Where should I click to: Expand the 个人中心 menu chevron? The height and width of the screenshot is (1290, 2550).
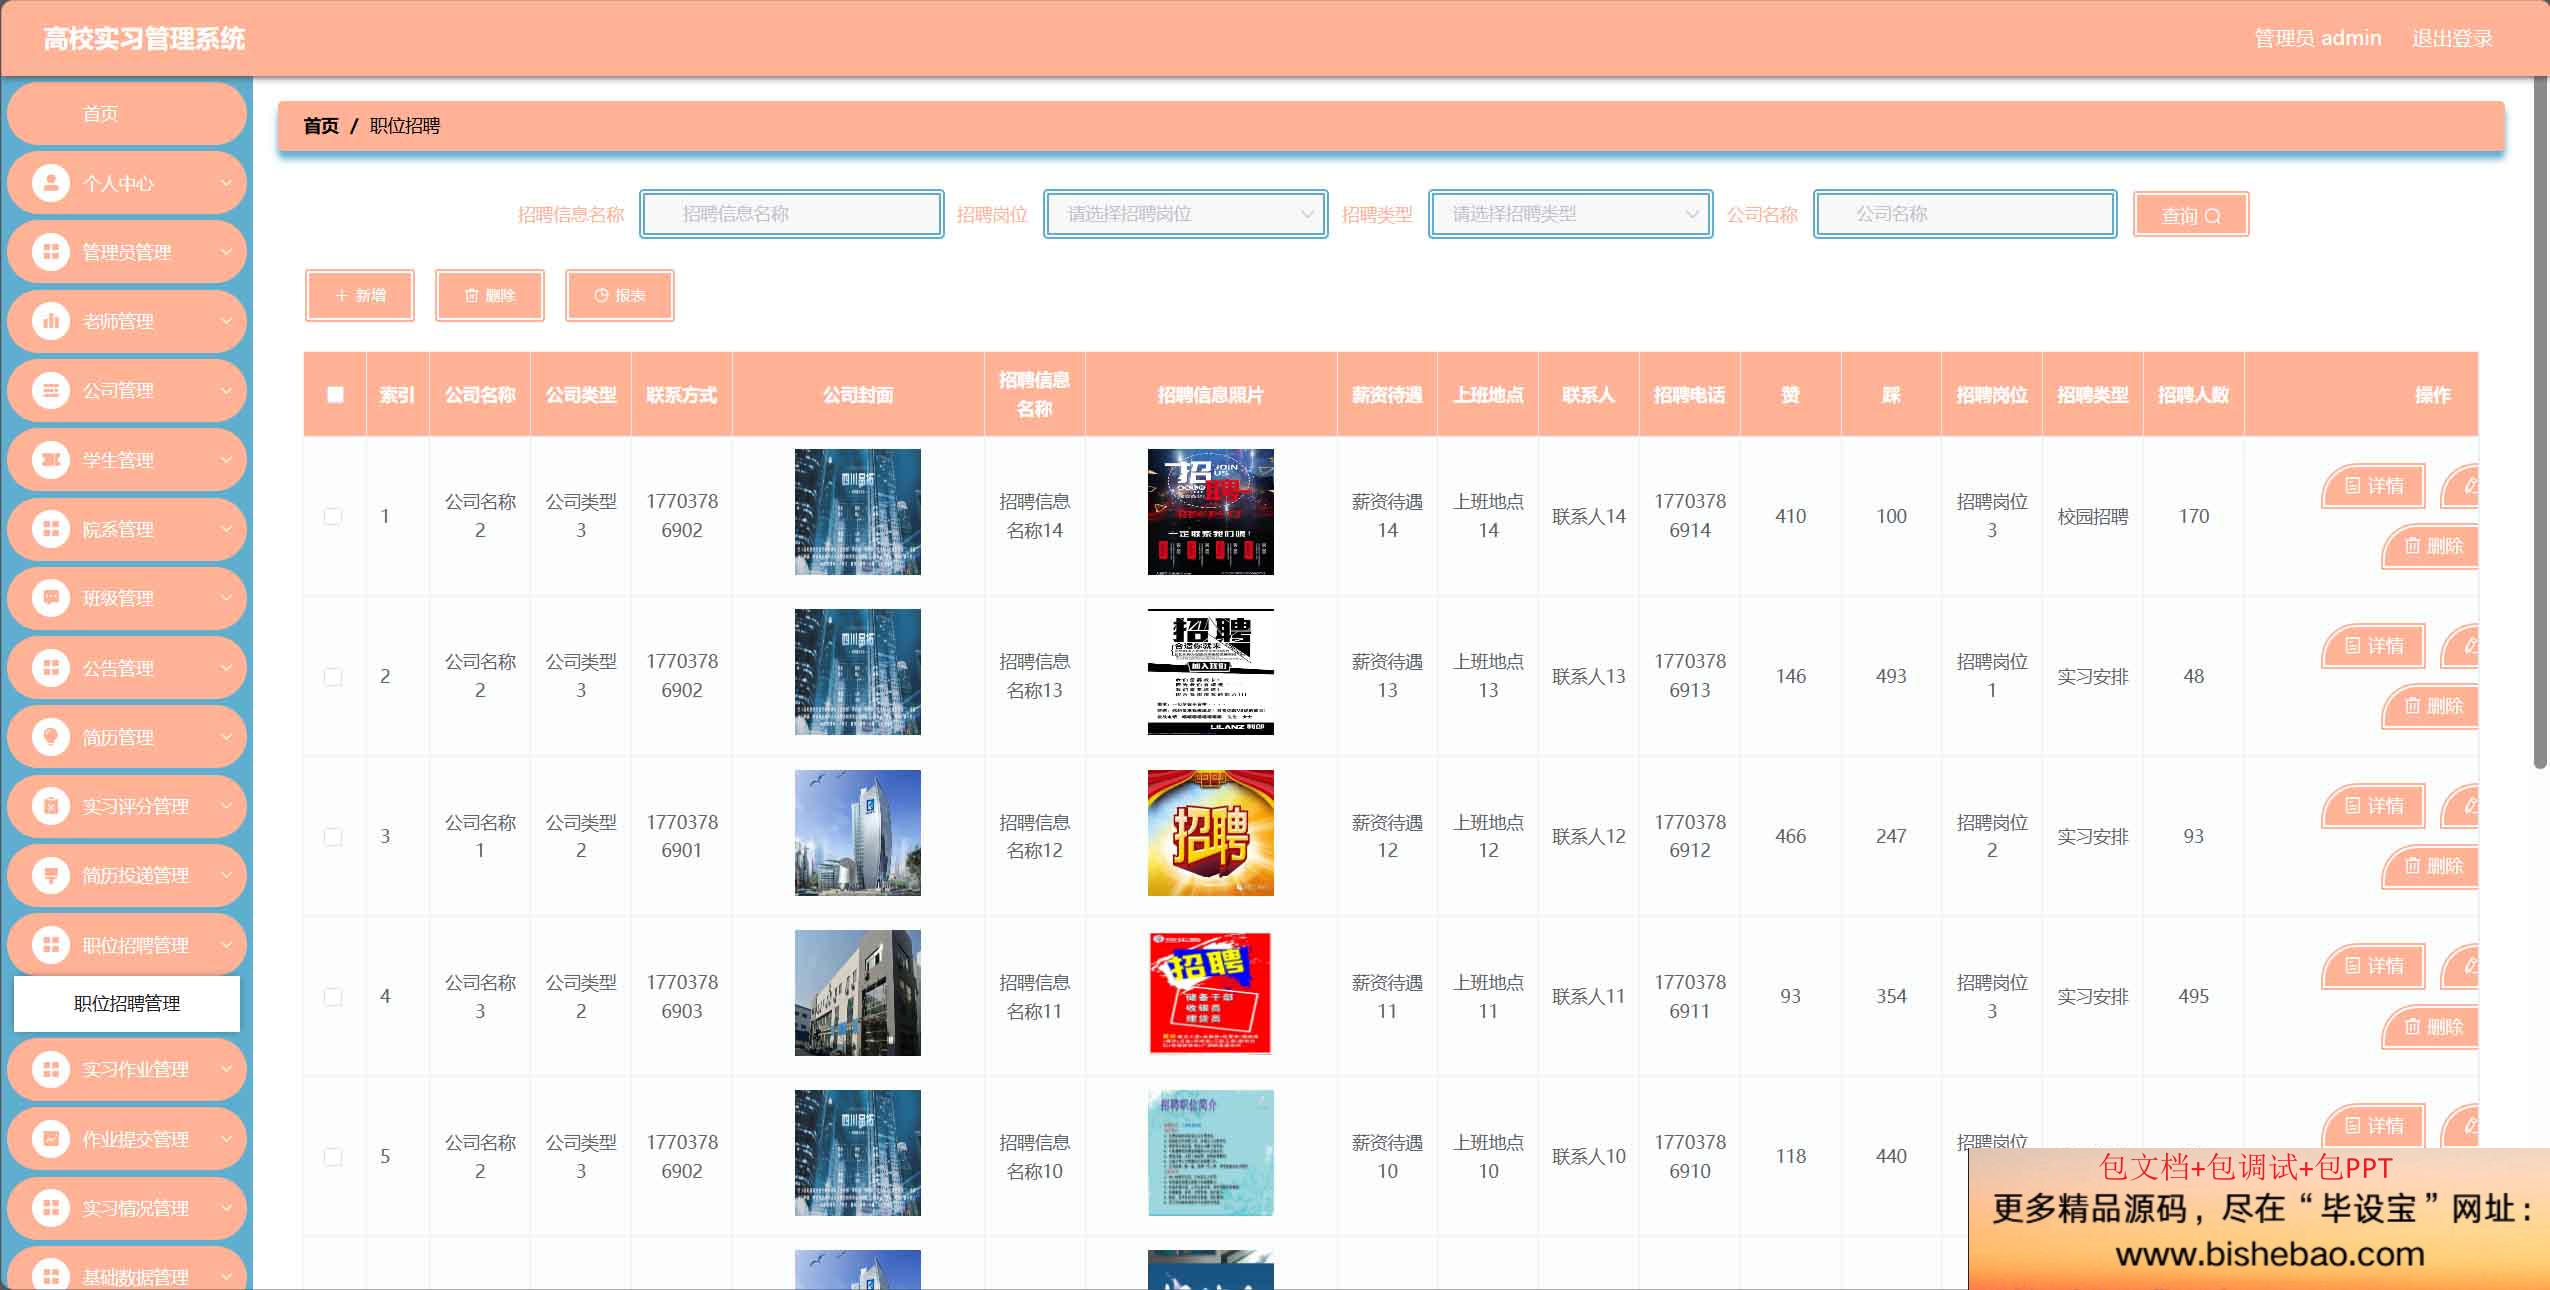(226, 183)
